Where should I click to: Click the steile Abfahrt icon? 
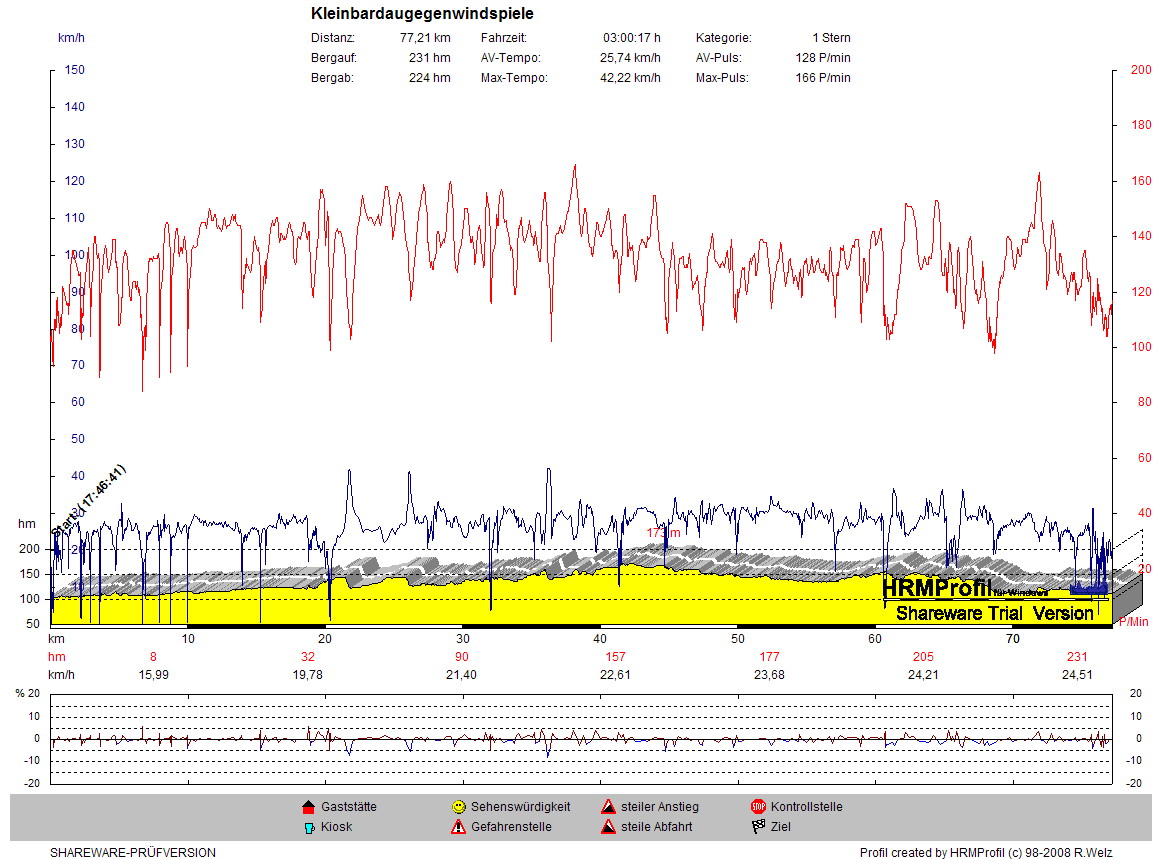pos(608,827)
